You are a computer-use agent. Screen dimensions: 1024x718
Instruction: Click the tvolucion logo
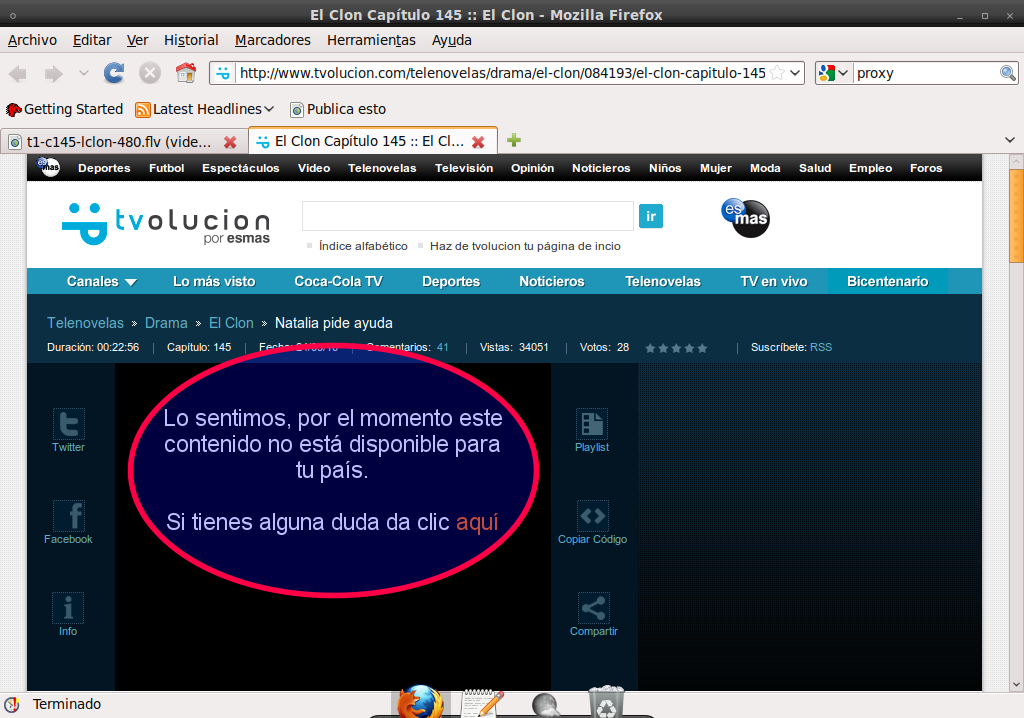(166, 223)
